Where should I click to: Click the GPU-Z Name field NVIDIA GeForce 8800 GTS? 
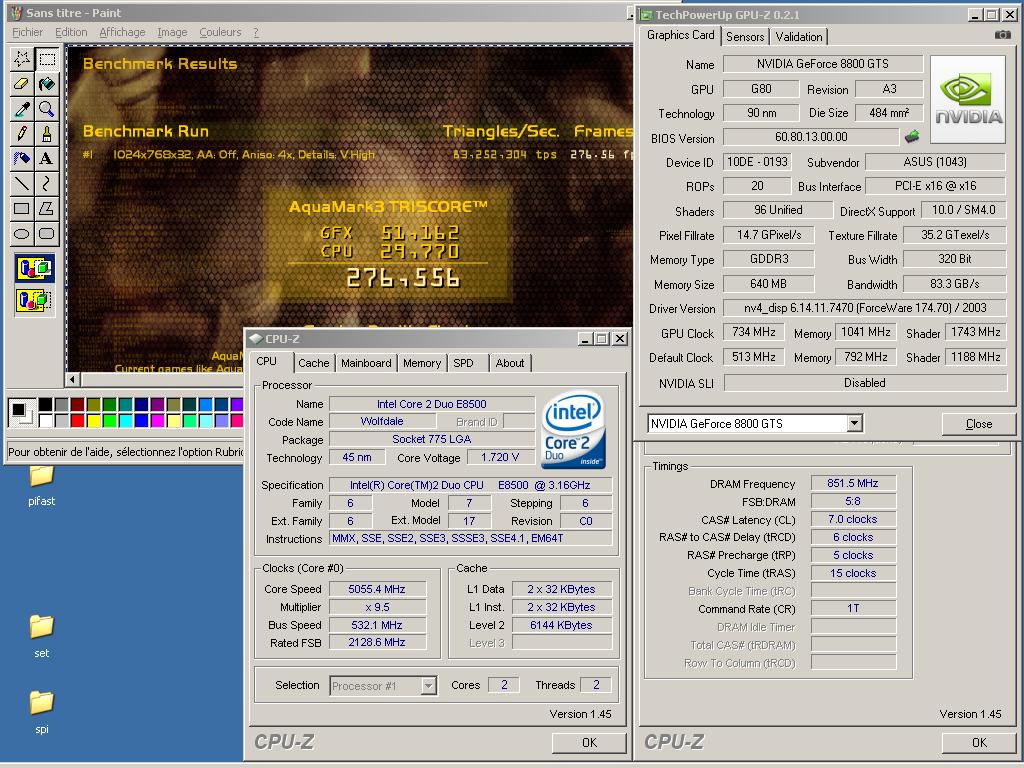pos(823,64)
